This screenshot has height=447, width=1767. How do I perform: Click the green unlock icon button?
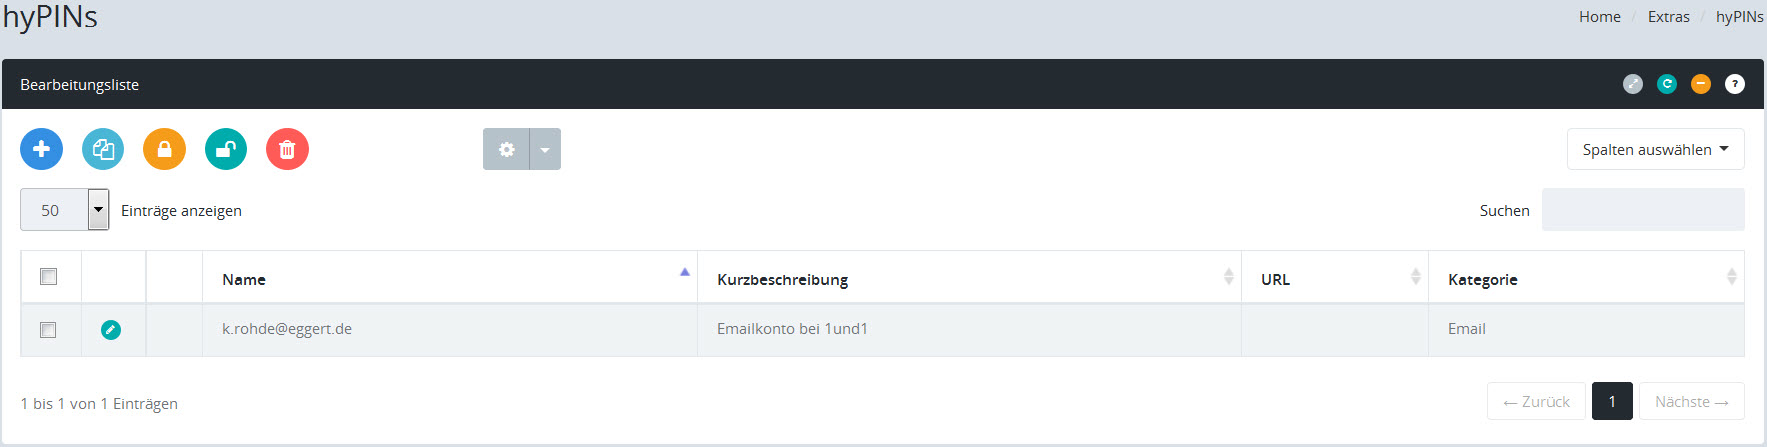(x=226, y=149)
